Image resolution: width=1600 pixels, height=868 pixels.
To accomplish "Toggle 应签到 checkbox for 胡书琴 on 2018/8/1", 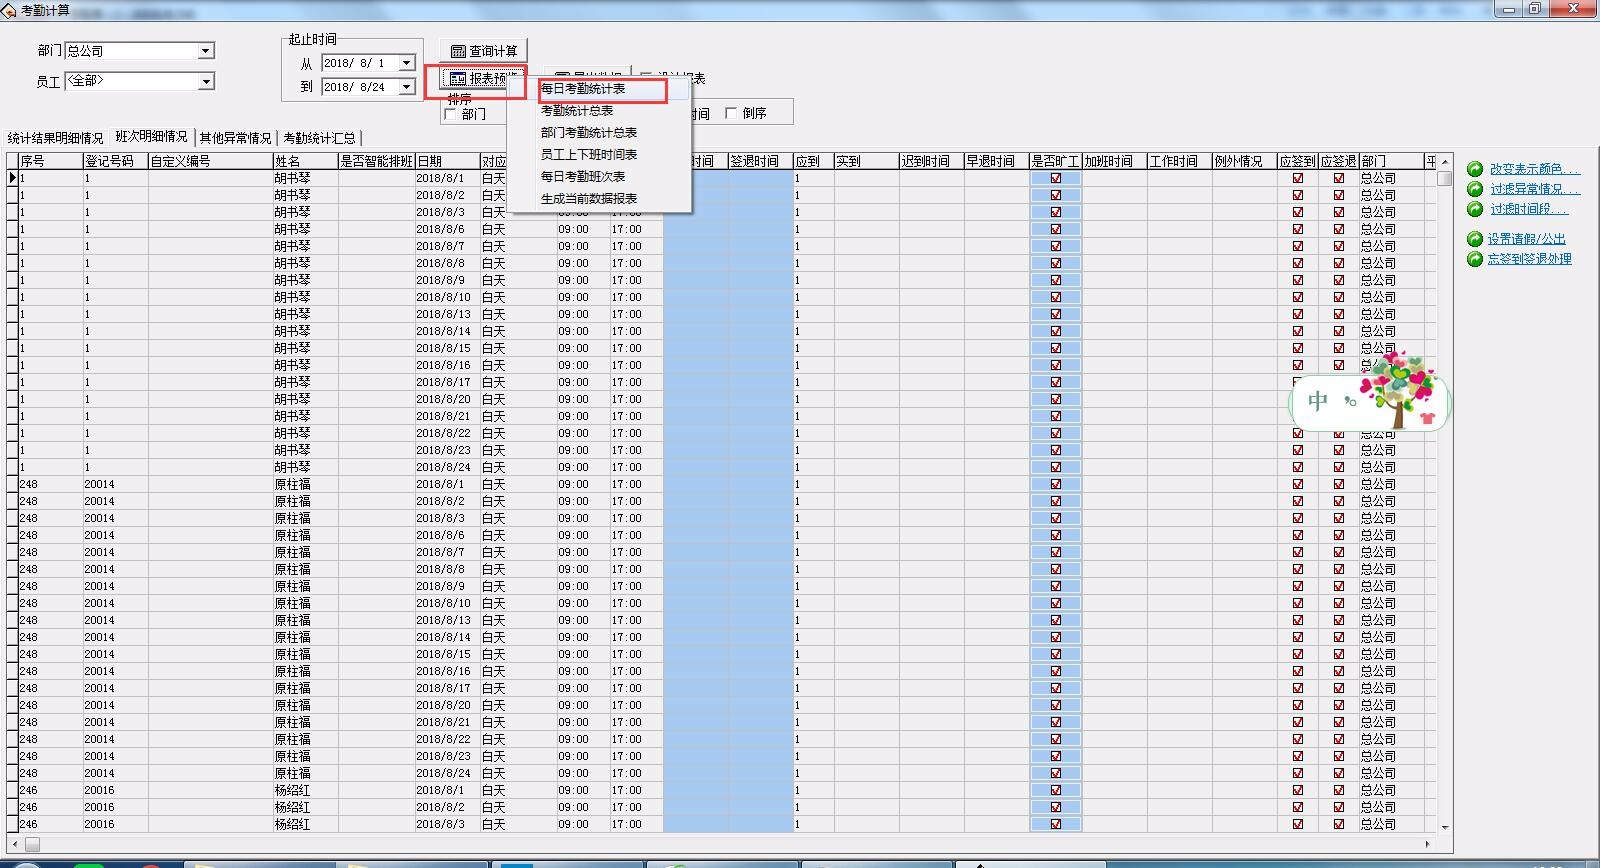I will point(1298,178).
